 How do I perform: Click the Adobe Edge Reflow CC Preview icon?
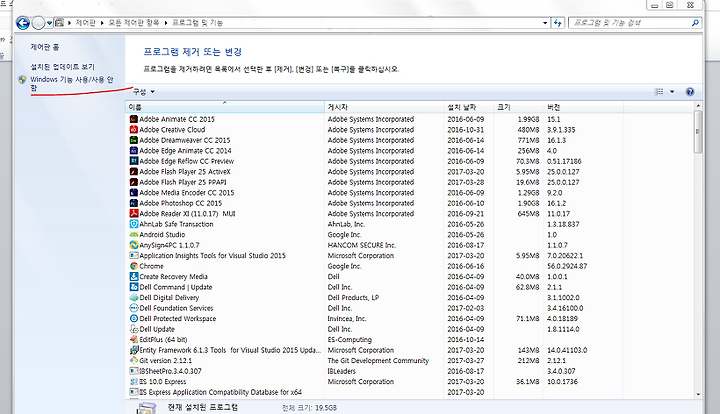134,161
